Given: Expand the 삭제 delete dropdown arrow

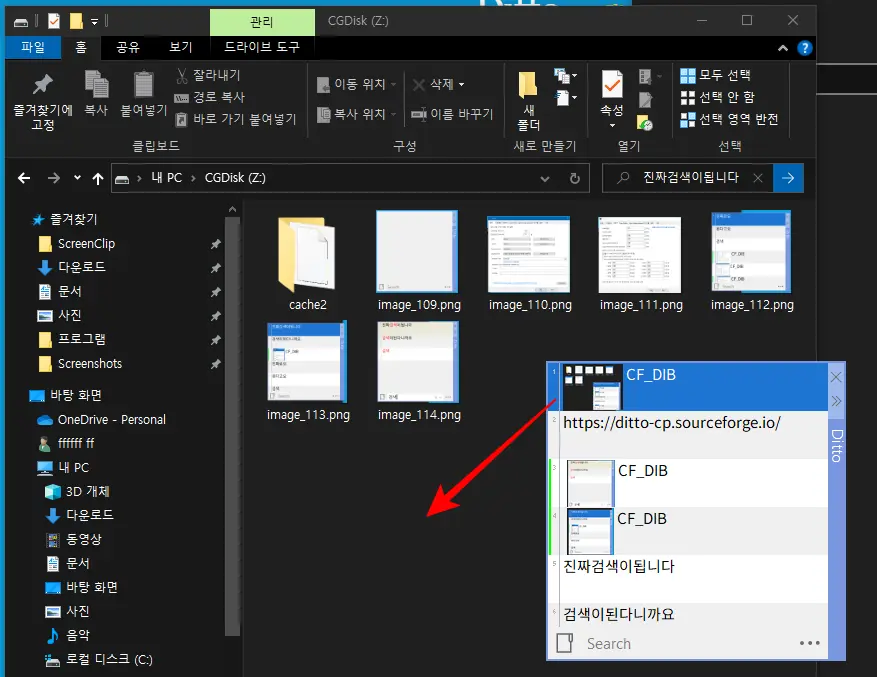Looking at the screenshot, I should point(461,84).
